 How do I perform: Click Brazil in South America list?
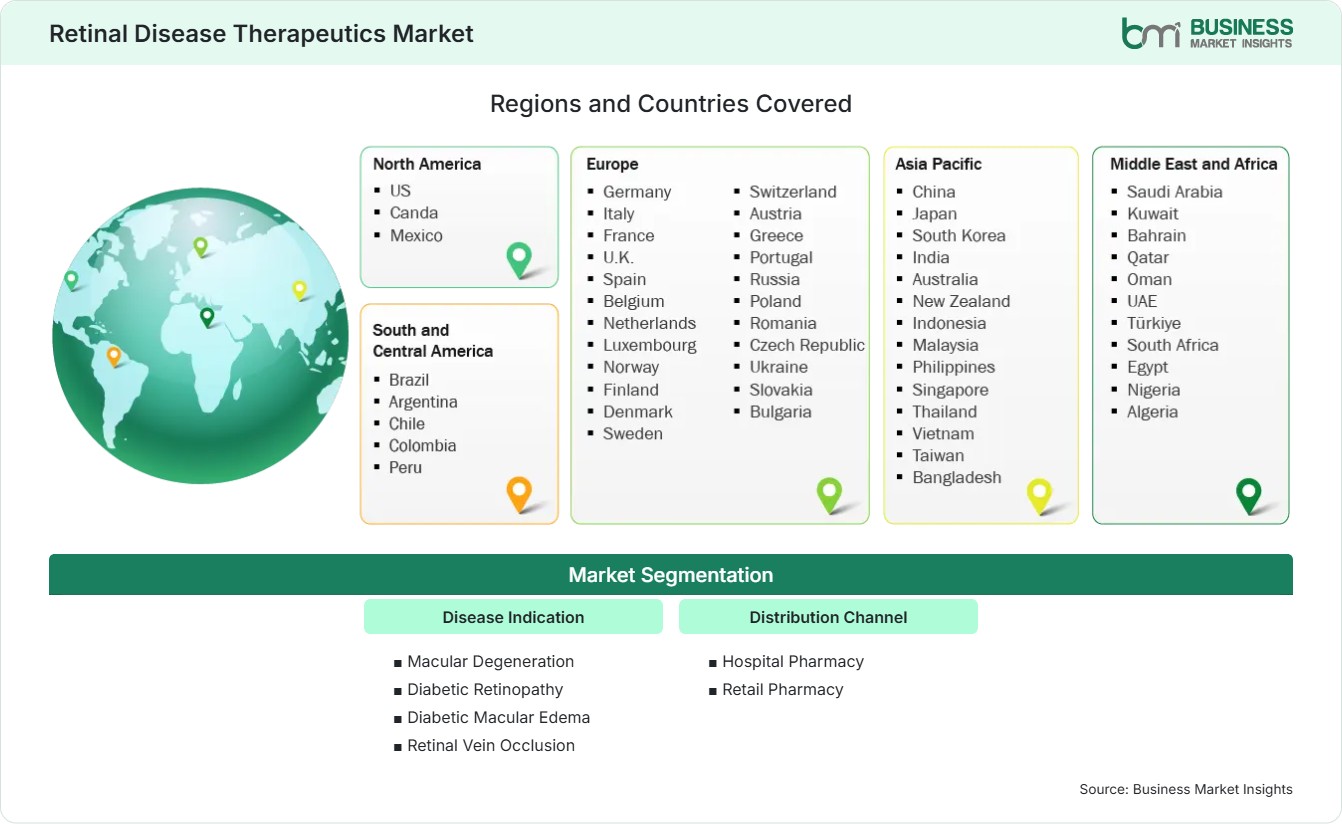(x=409, y=380)
